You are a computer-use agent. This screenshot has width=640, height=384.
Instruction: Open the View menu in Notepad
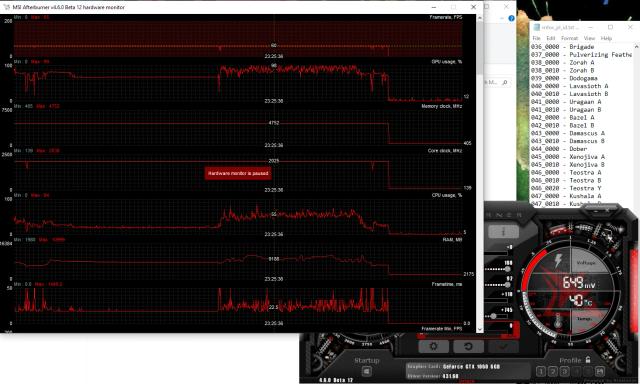pyautogui.click(x=589, y=38)
